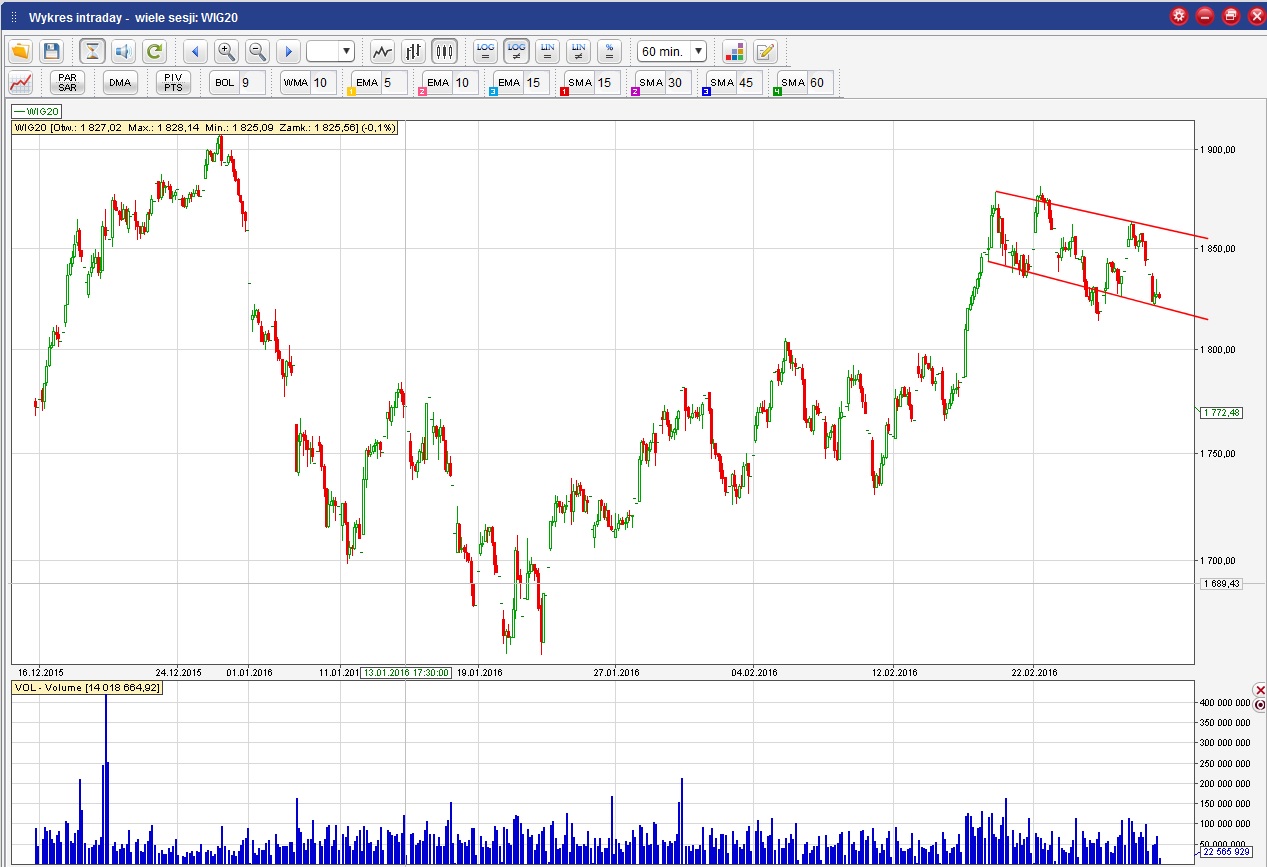Screen dimensions: 1267x867
Task: Close the VOL volume panel
Action: (1259, 691)
